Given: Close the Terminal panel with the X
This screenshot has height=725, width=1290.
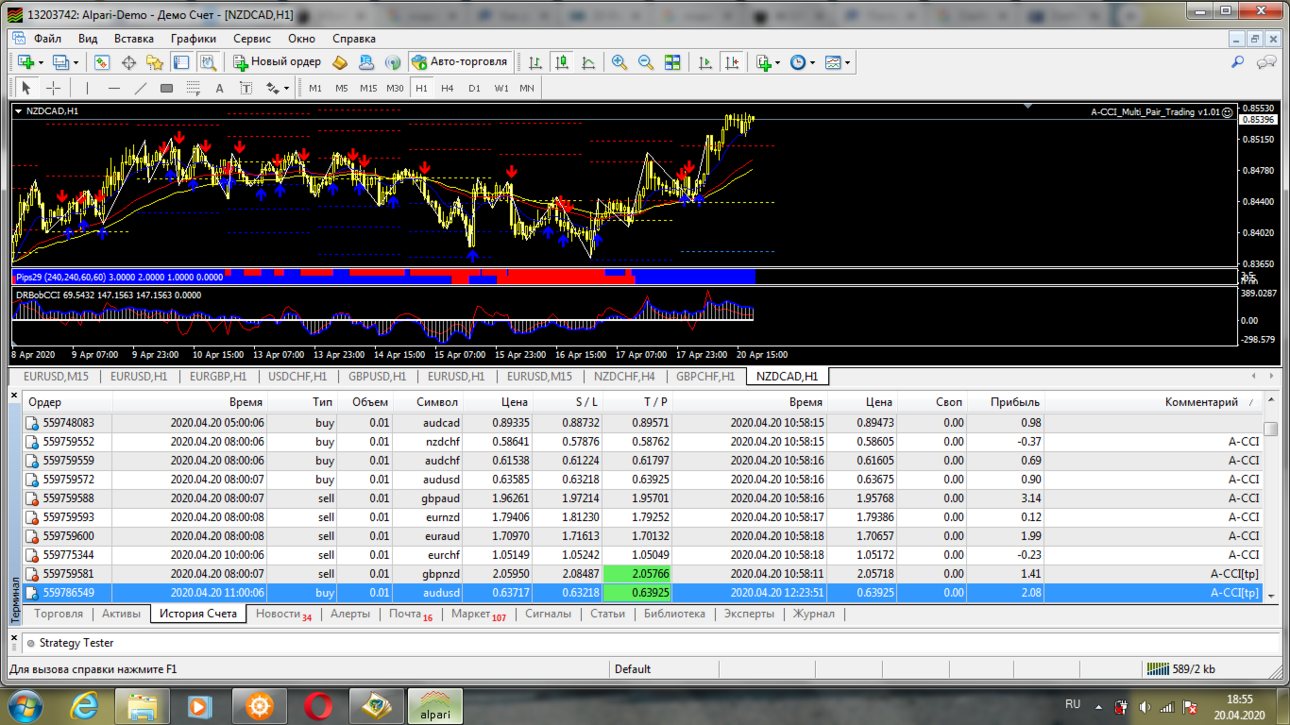Looking at the screenshot, I should point(14,397).
